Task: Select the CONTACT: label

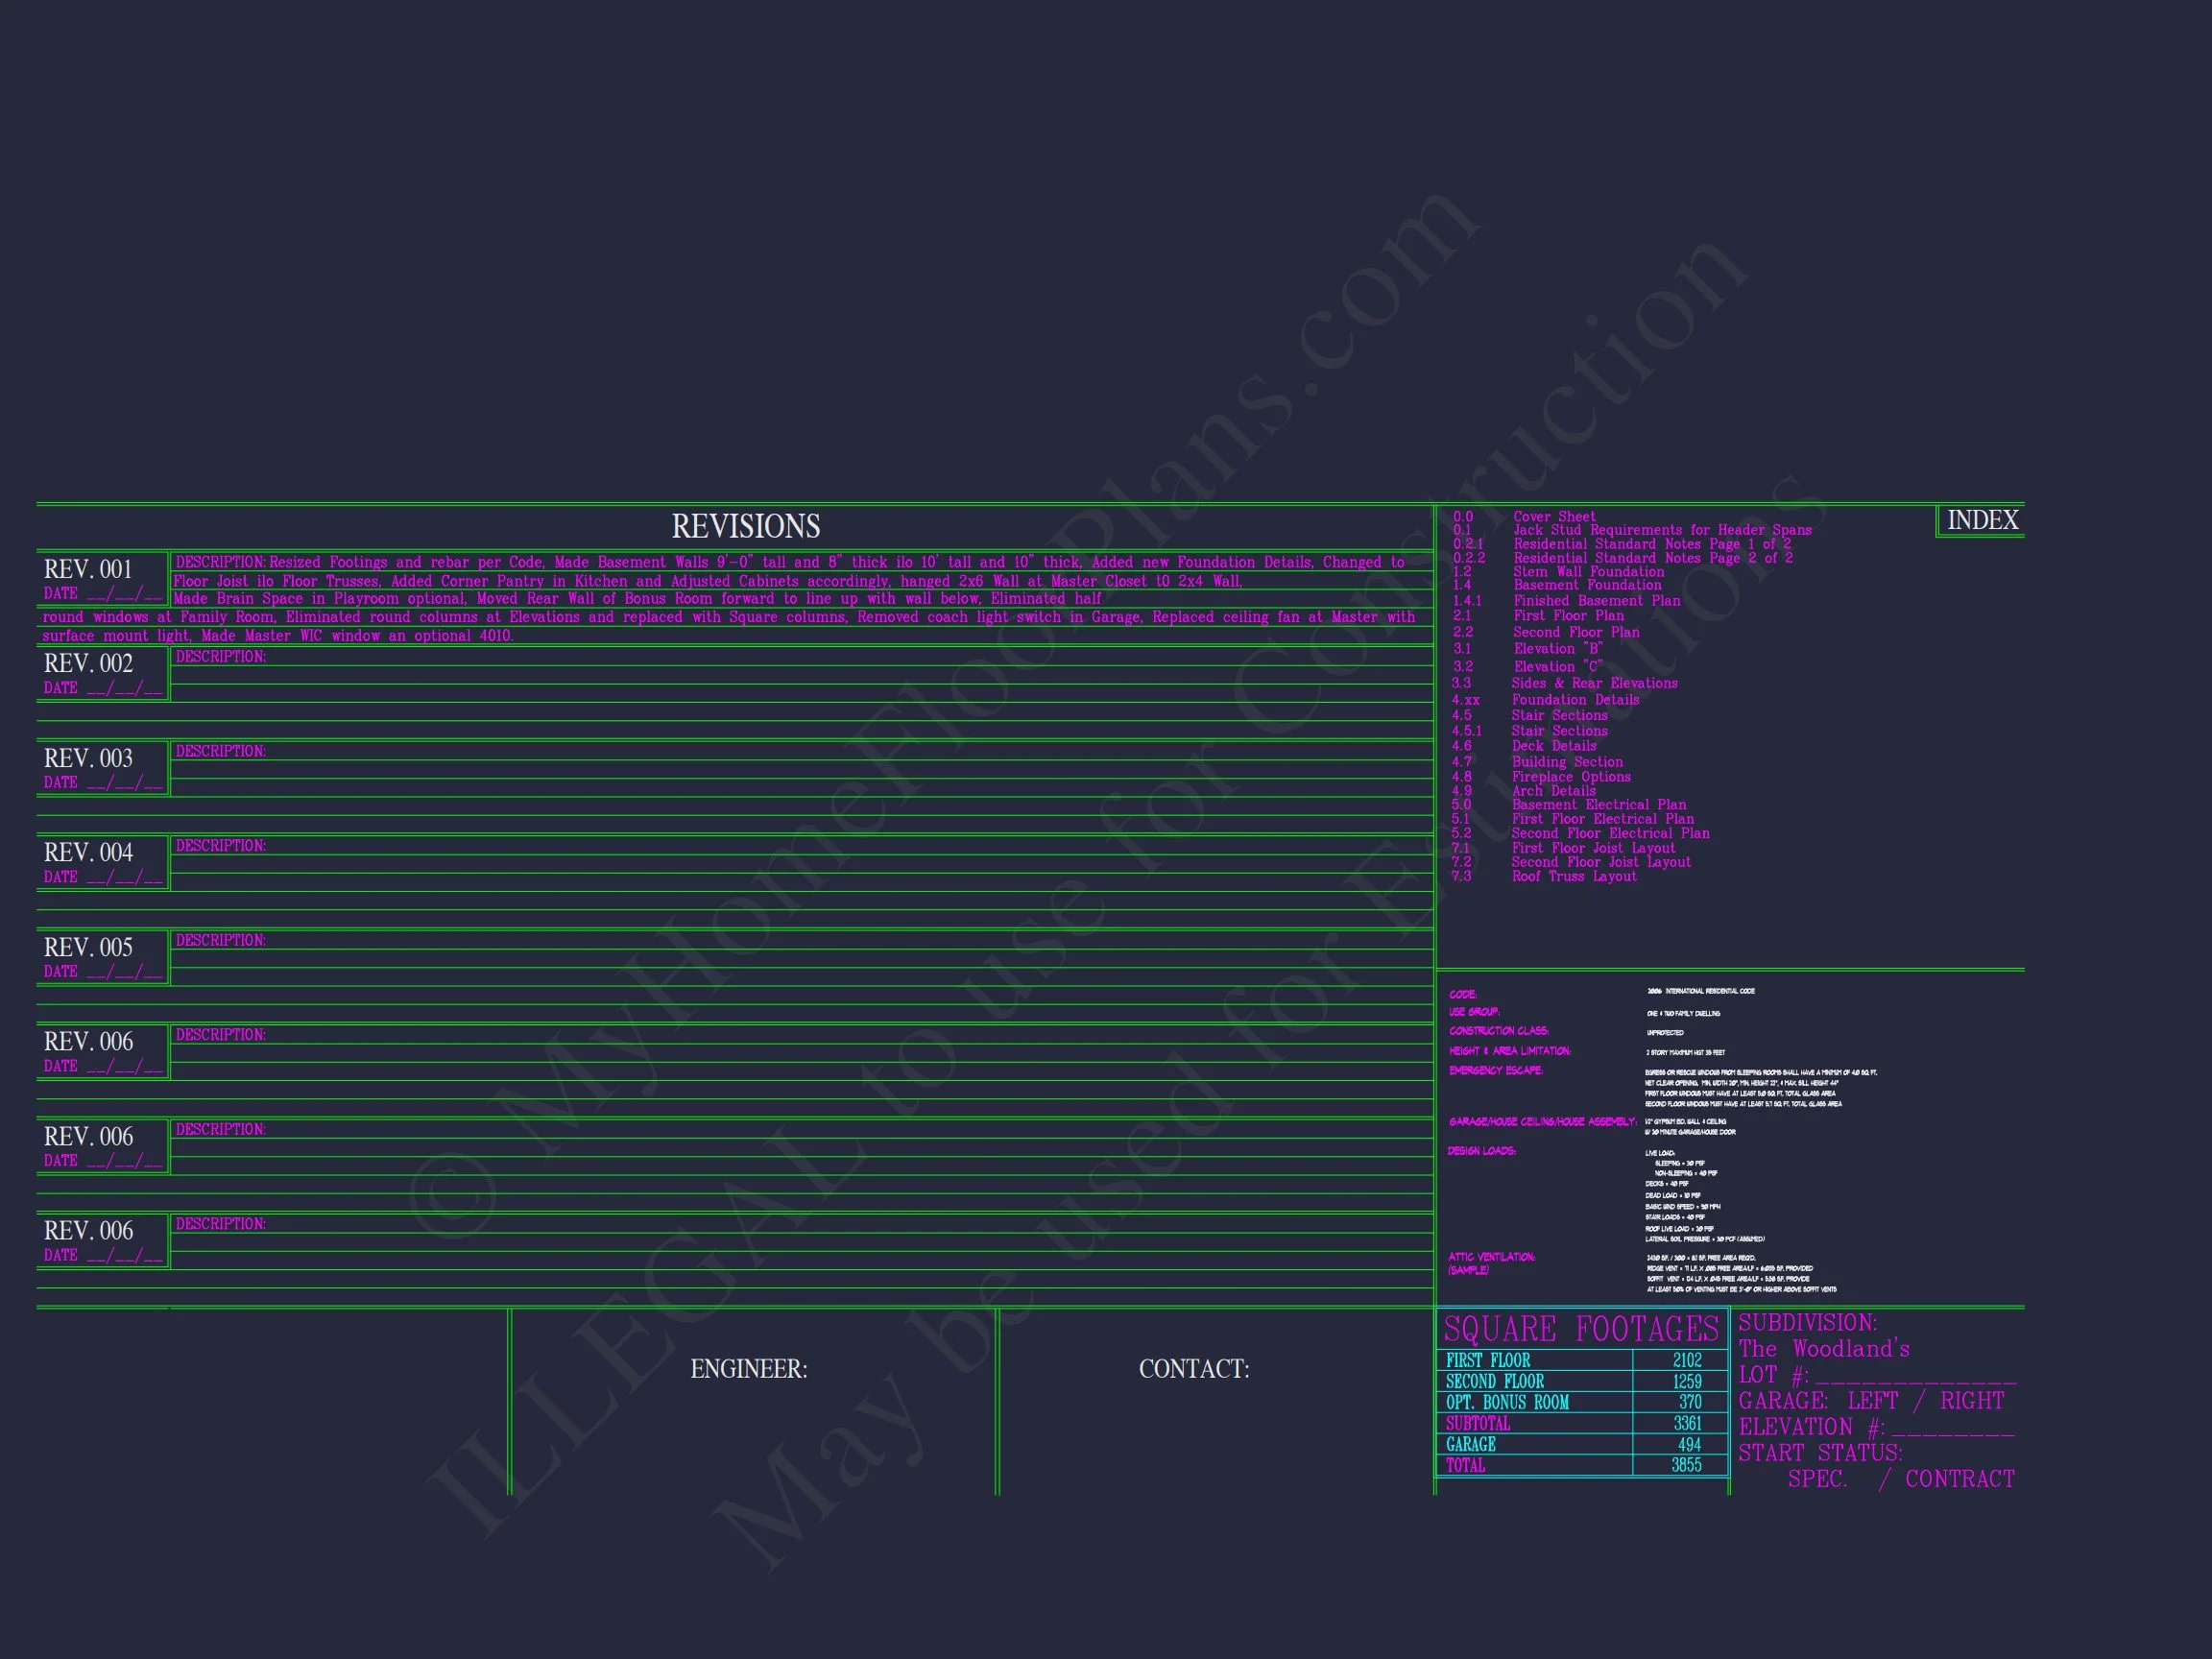Action: [x=1193, y=1369]
